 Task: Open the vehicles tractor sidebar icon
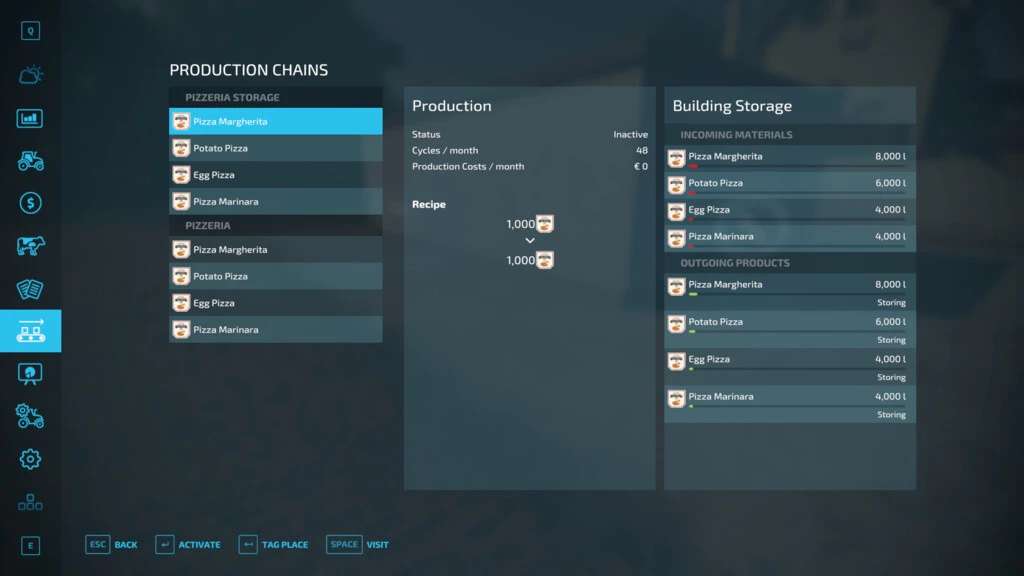coord(30,160)
